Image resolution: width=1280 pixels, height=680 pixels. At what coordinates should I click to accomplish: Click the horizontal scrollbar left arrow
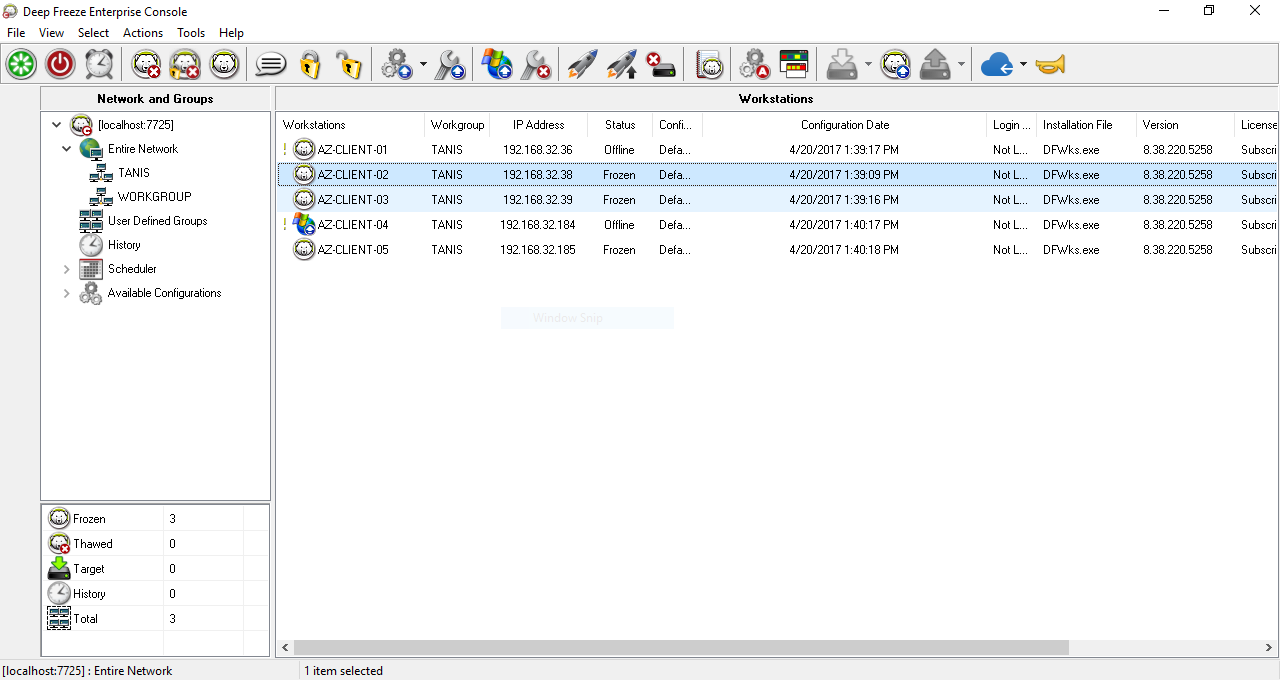285,648
